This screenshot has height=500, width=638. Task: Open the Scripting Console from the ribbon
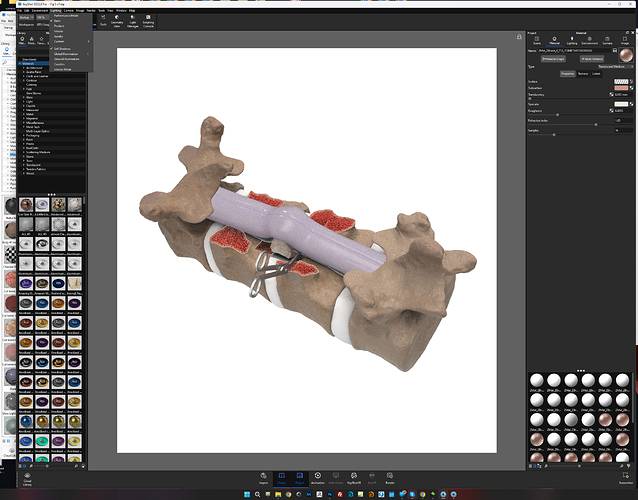point(148,21)
